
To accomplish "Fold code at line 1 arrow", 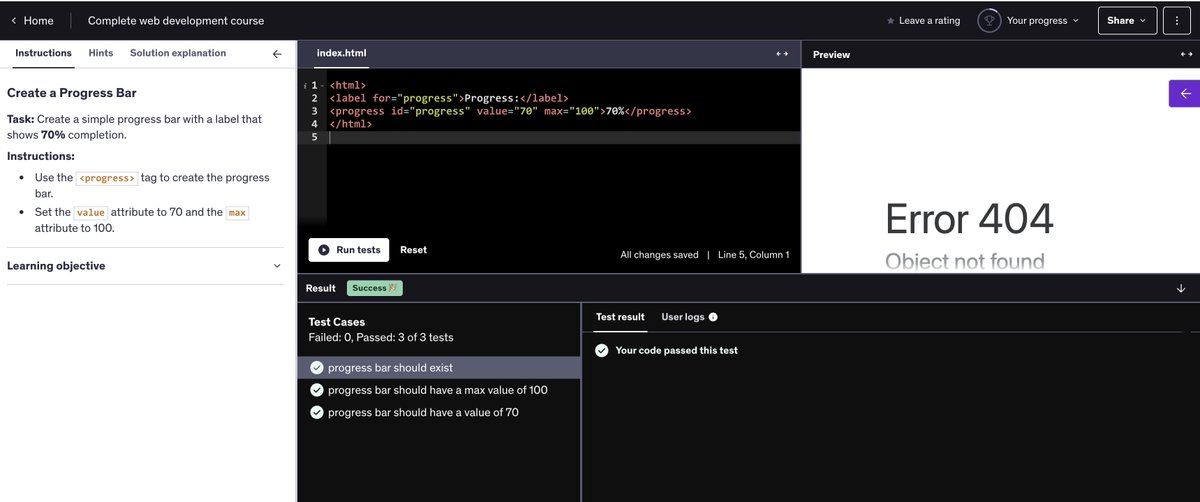I will coord(323,86).
